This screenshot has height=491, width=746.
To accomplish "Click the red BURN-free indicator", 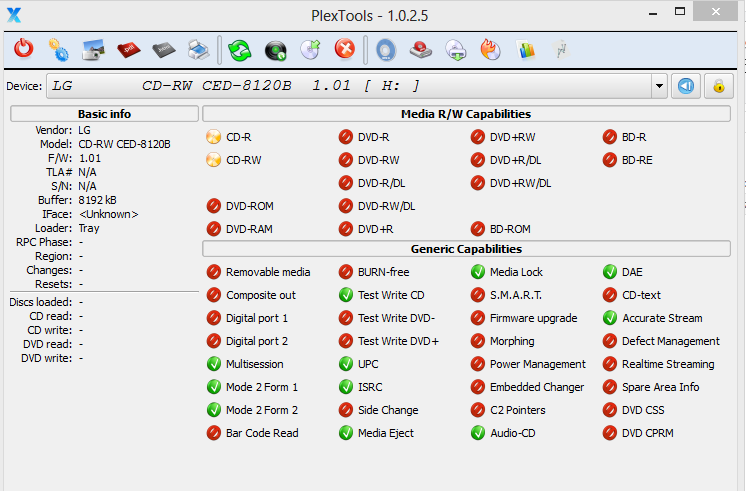I will pos(346,272).
